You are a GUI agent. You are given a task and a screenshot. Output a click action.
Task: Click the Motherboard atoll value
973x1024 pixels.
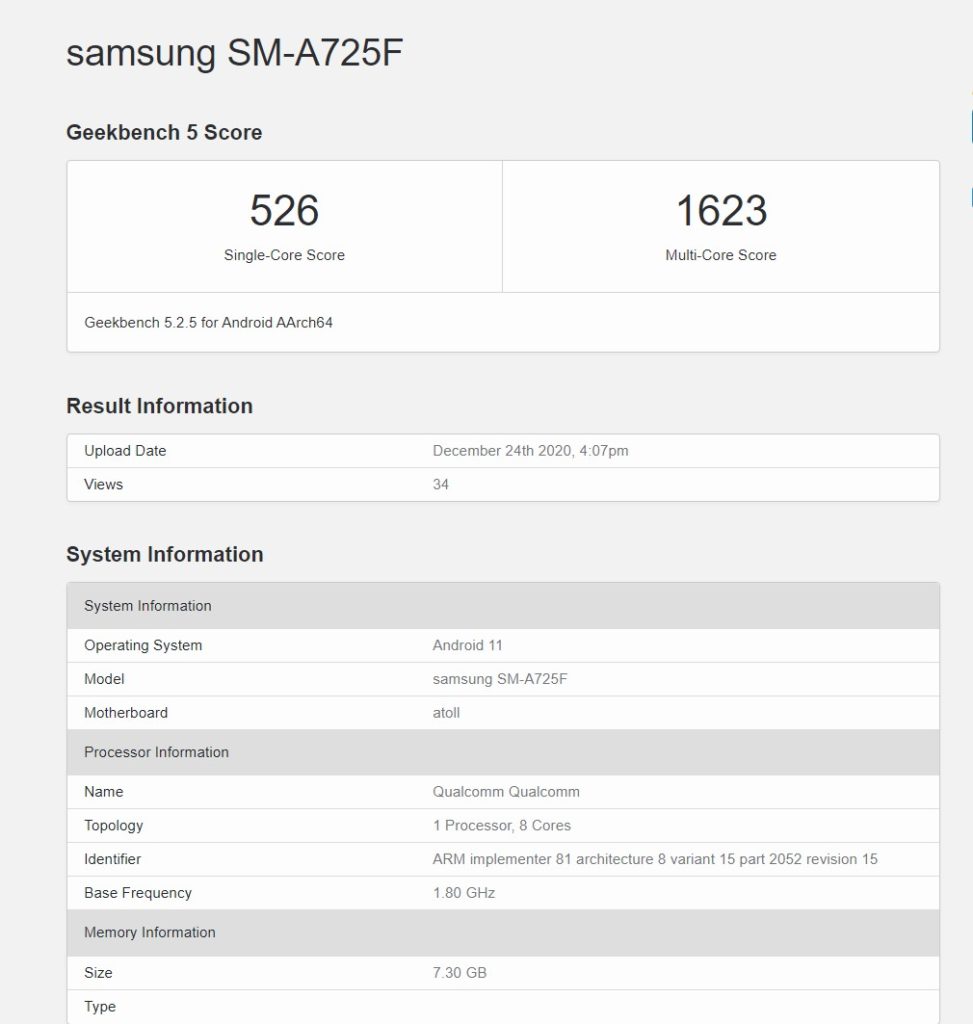(446, 713)
